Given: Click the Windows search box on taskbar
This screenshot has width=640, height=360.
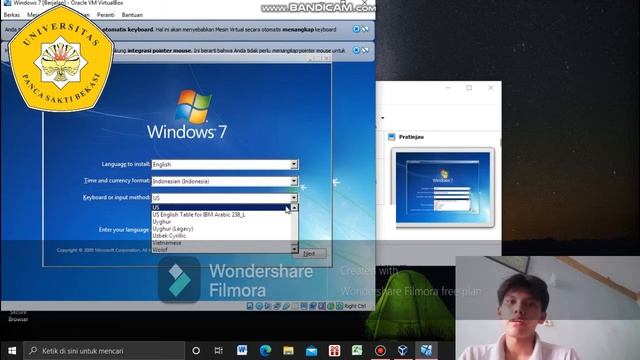Looking at the screenshot, I should (x=104, y=351).
